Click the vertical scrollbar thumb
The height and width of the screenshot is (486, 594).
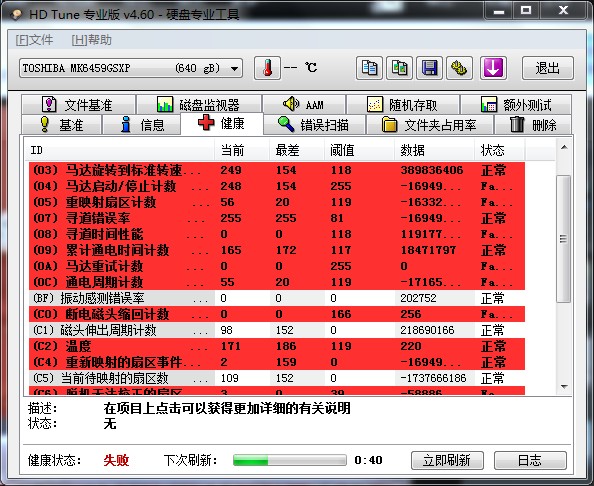pyautogui.click(x=564, y=239)
